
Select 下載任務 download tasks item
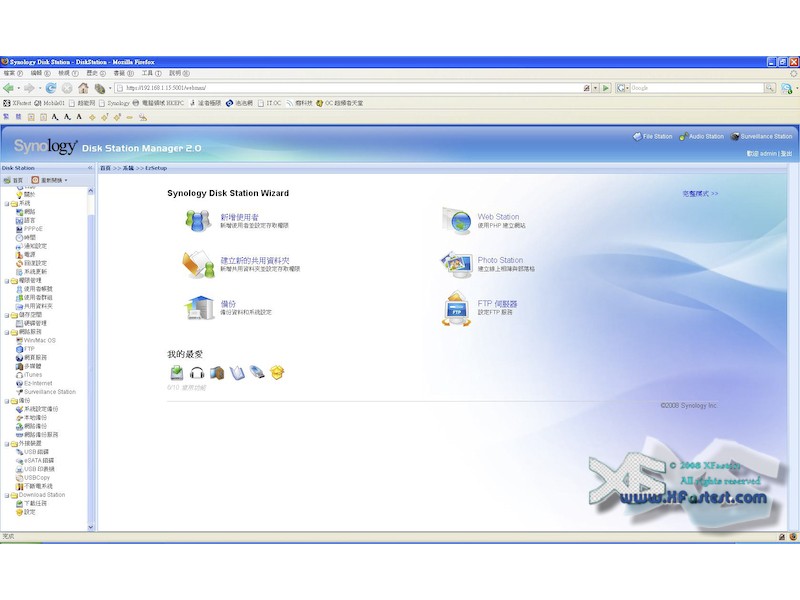tap(32, 504)
